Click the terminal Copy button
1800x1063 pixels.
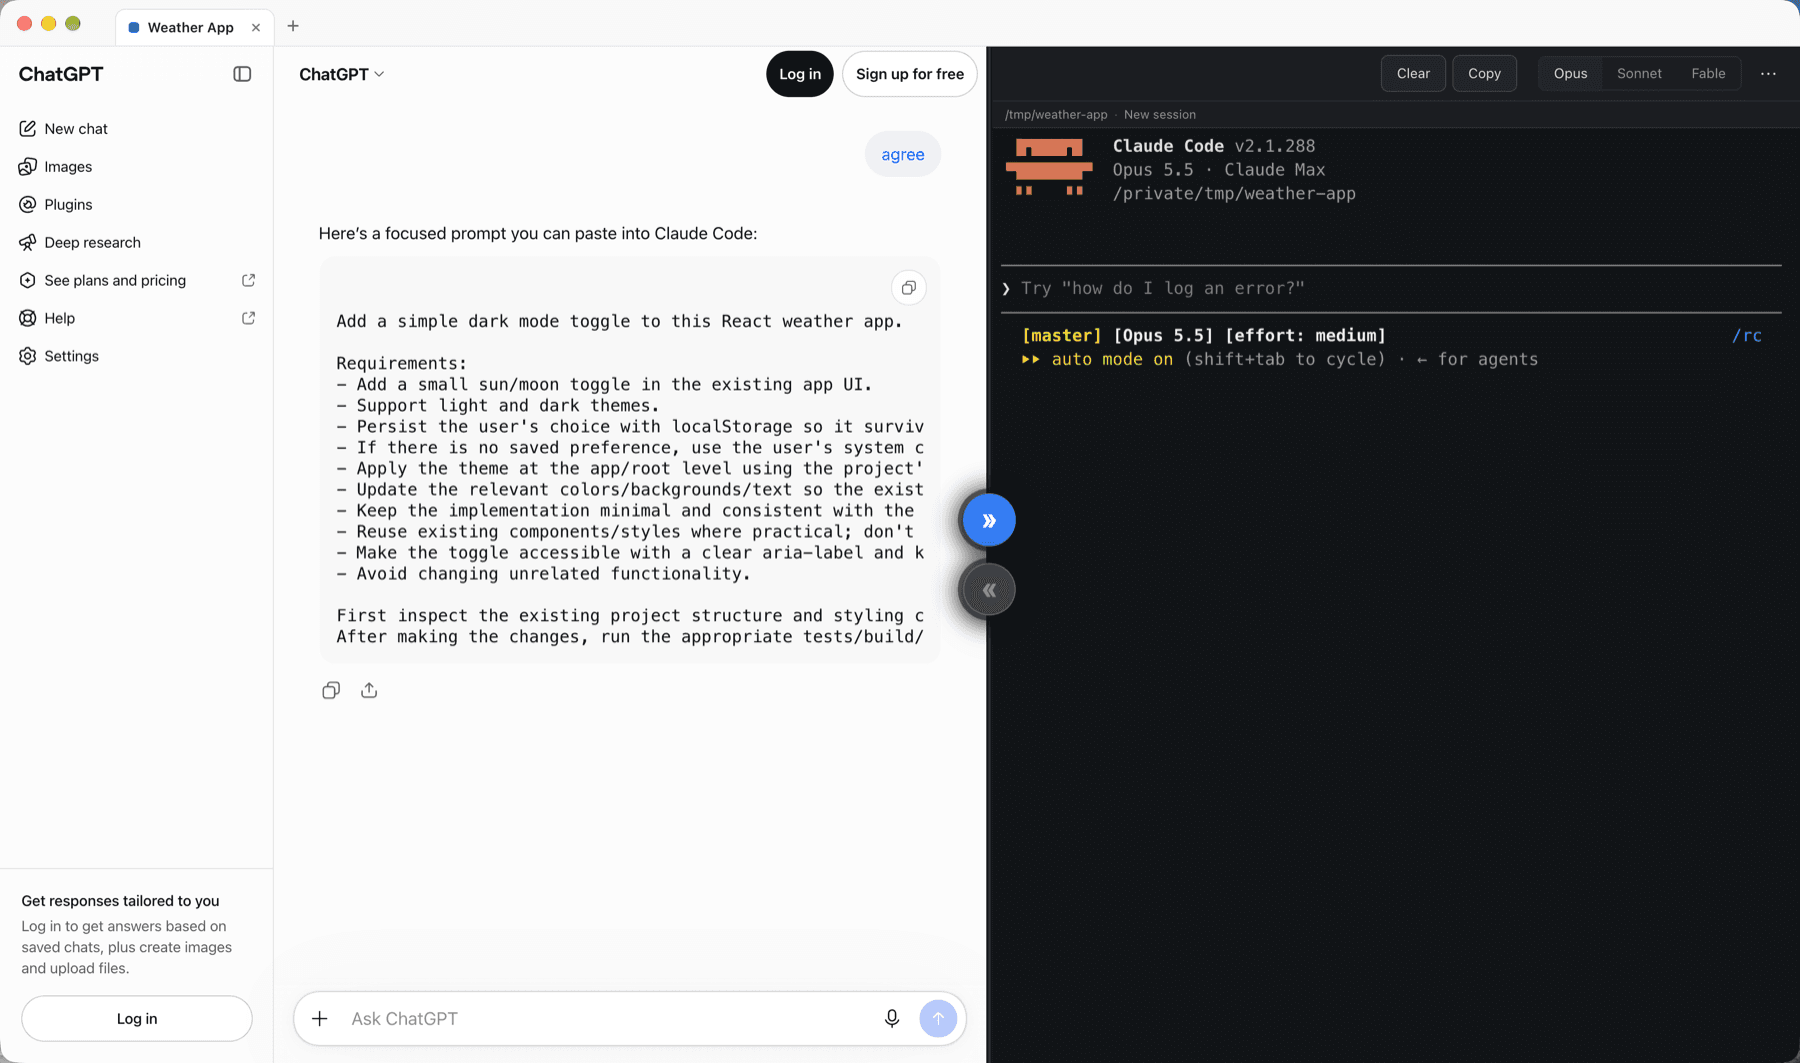coord(1484,74)
